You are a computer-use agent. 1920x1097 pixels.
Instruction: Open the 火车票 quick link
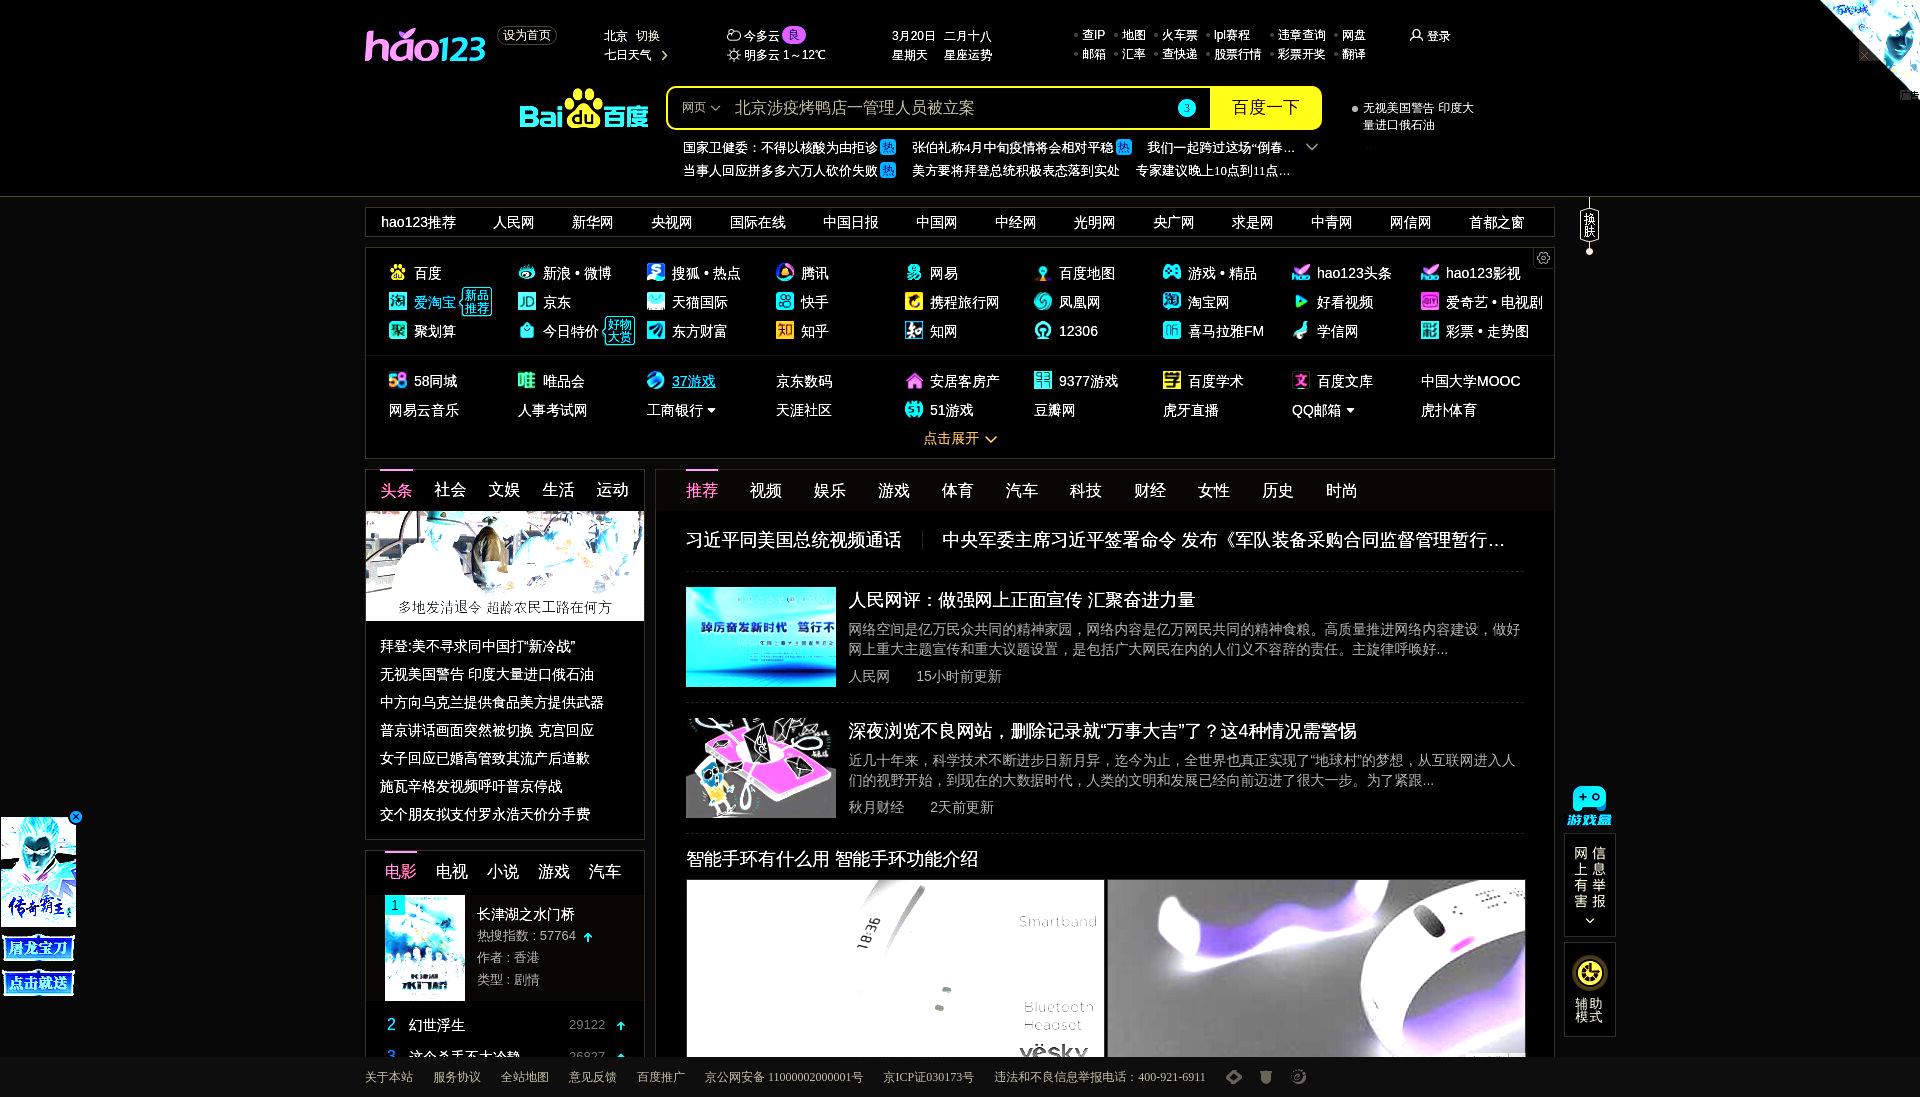click(x=1180, y=35)
